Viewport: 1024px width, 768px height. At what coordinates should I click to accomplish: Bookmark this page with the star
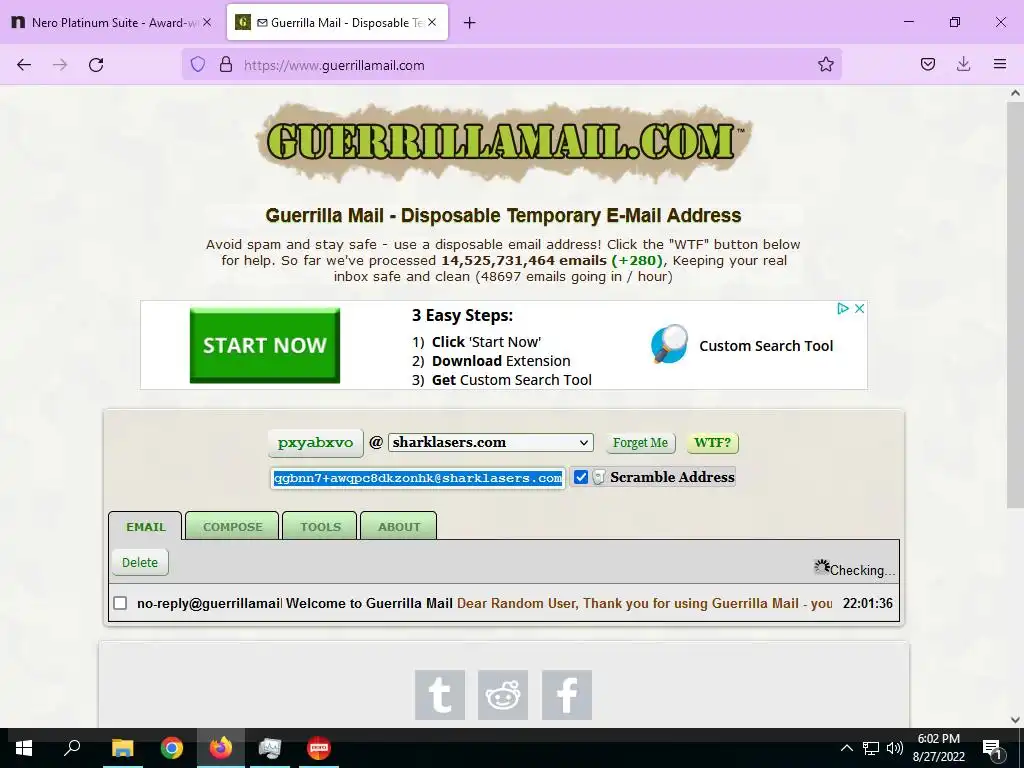click(x=825, y=65)
